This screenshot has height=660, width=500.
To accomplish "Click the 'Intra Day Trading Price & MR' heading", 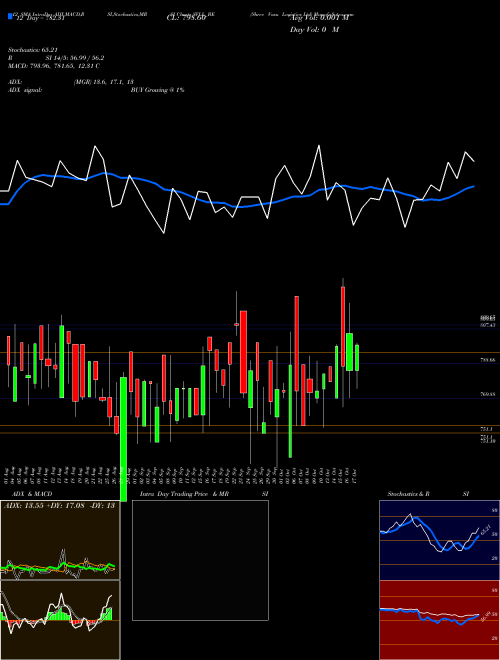I will pos(184,494).
